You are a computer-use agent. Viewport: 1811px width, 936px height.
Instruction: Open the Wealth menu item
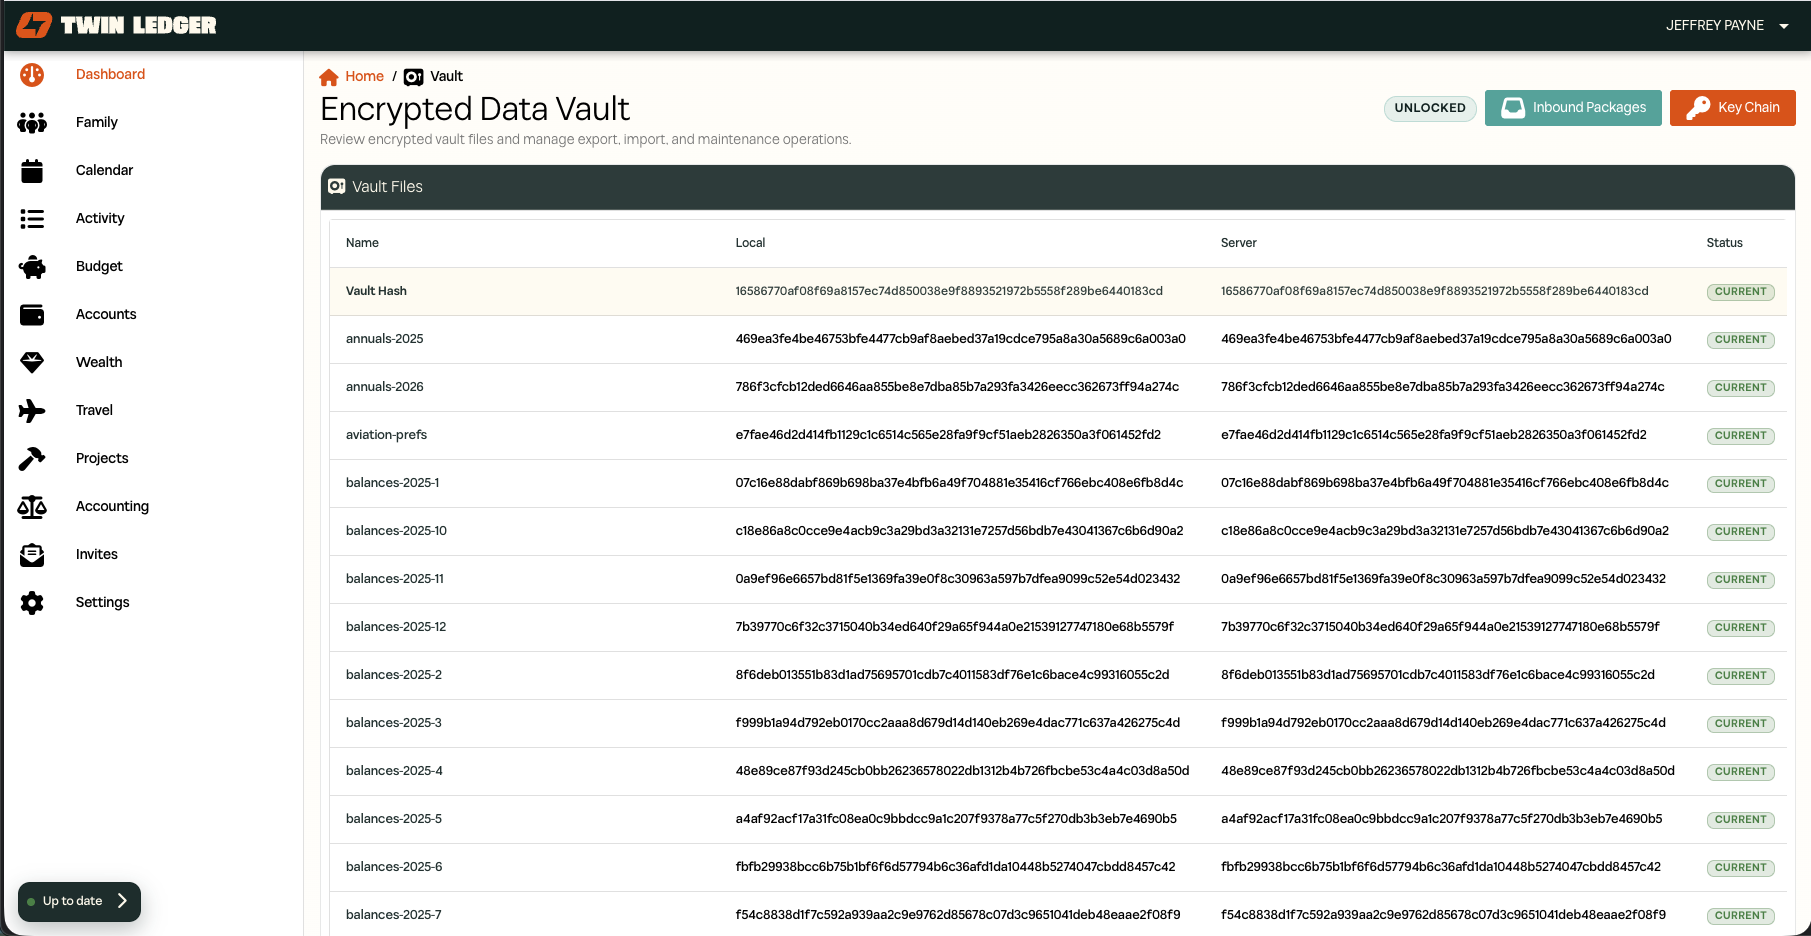click(99, 362)
